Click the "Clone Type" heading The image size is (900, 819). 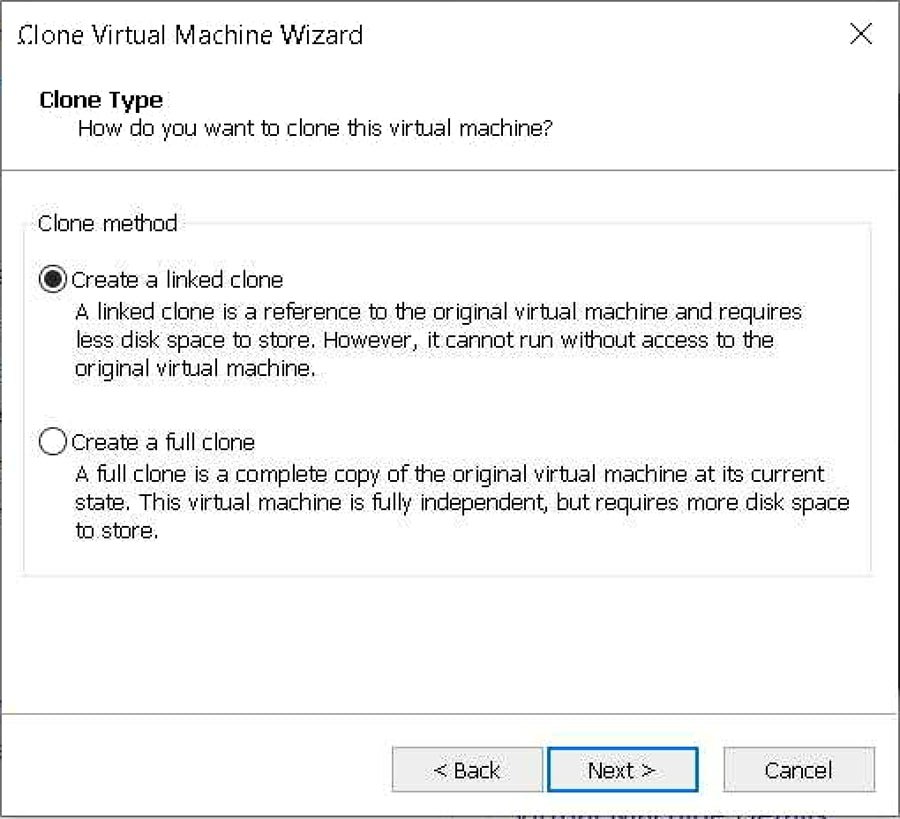pyautogui.click(x=101, y=100)
